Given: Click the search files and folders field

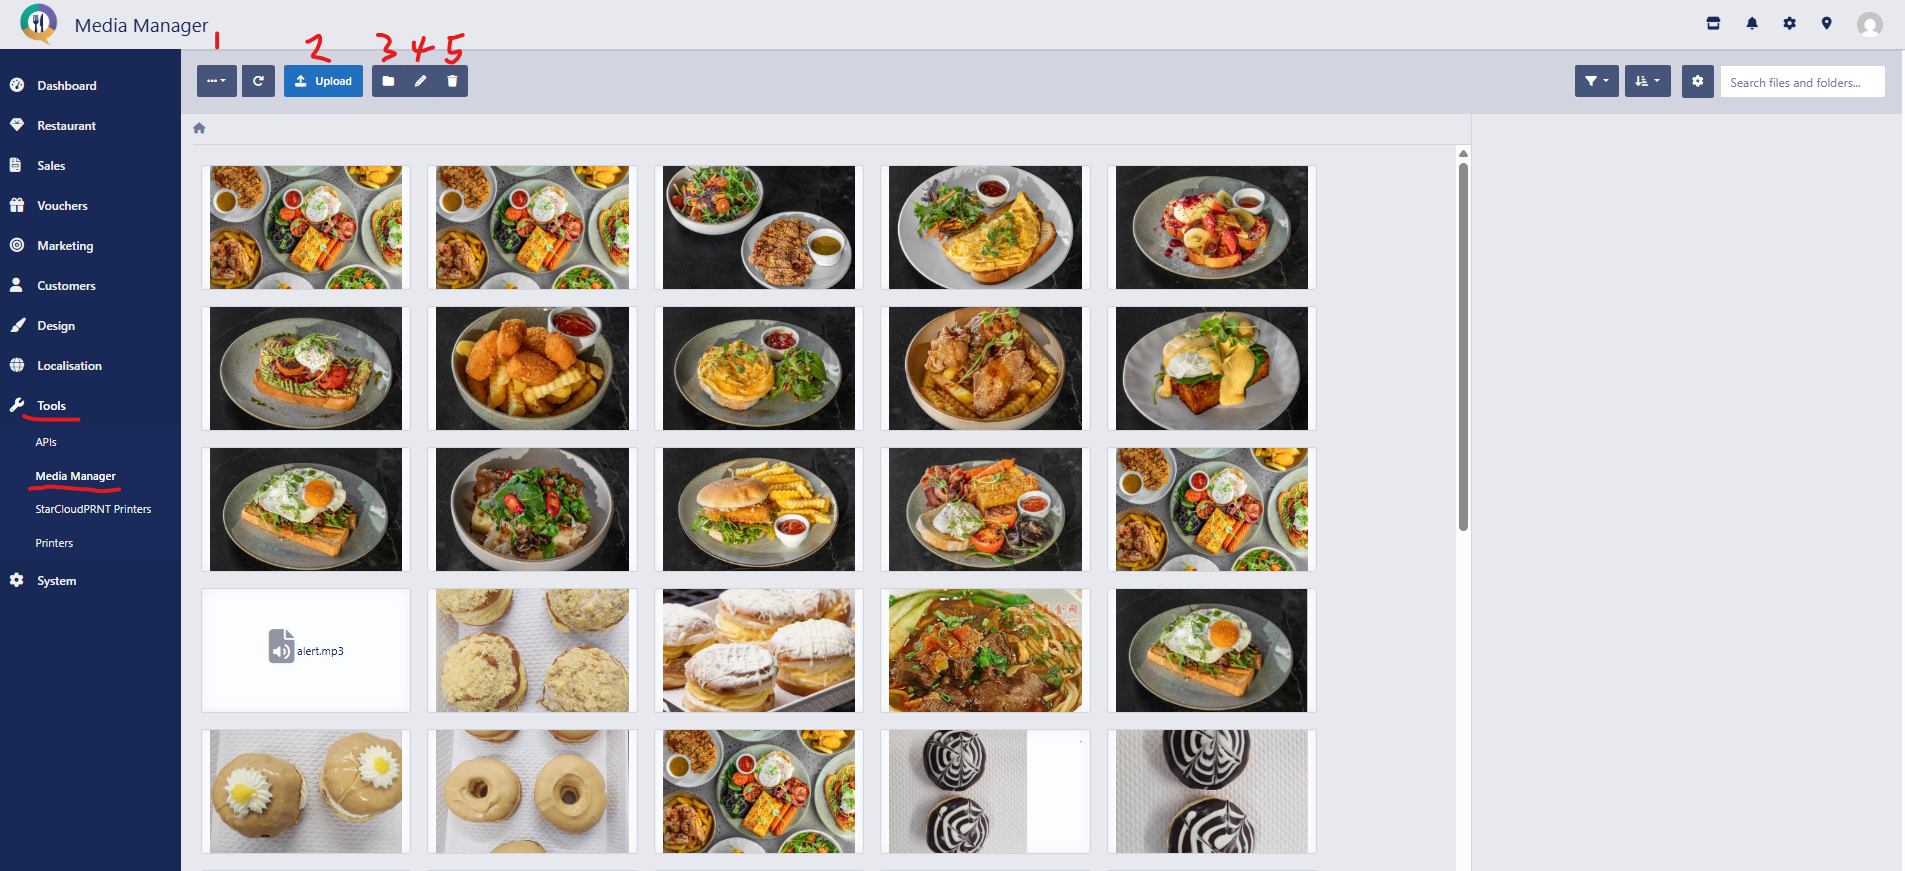Looking at the screenshot, I should pyautogui.click(x=1802, y=82).
